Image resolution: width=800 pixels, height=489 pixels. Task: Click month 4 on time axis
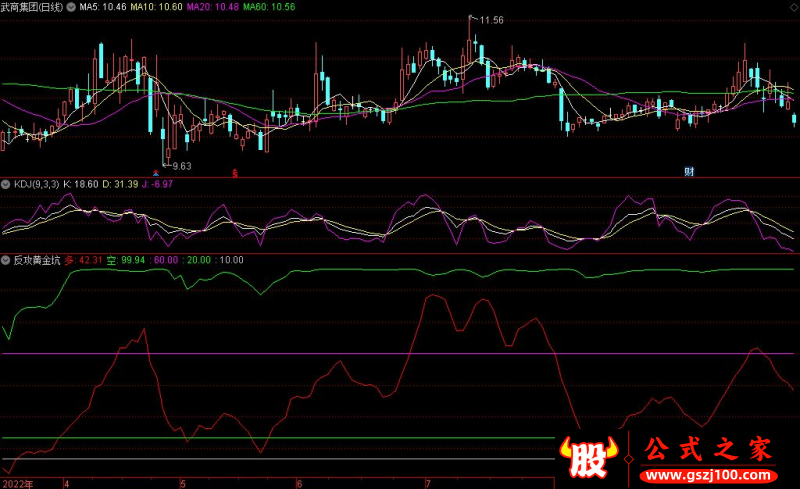click(x=66, y=484)
